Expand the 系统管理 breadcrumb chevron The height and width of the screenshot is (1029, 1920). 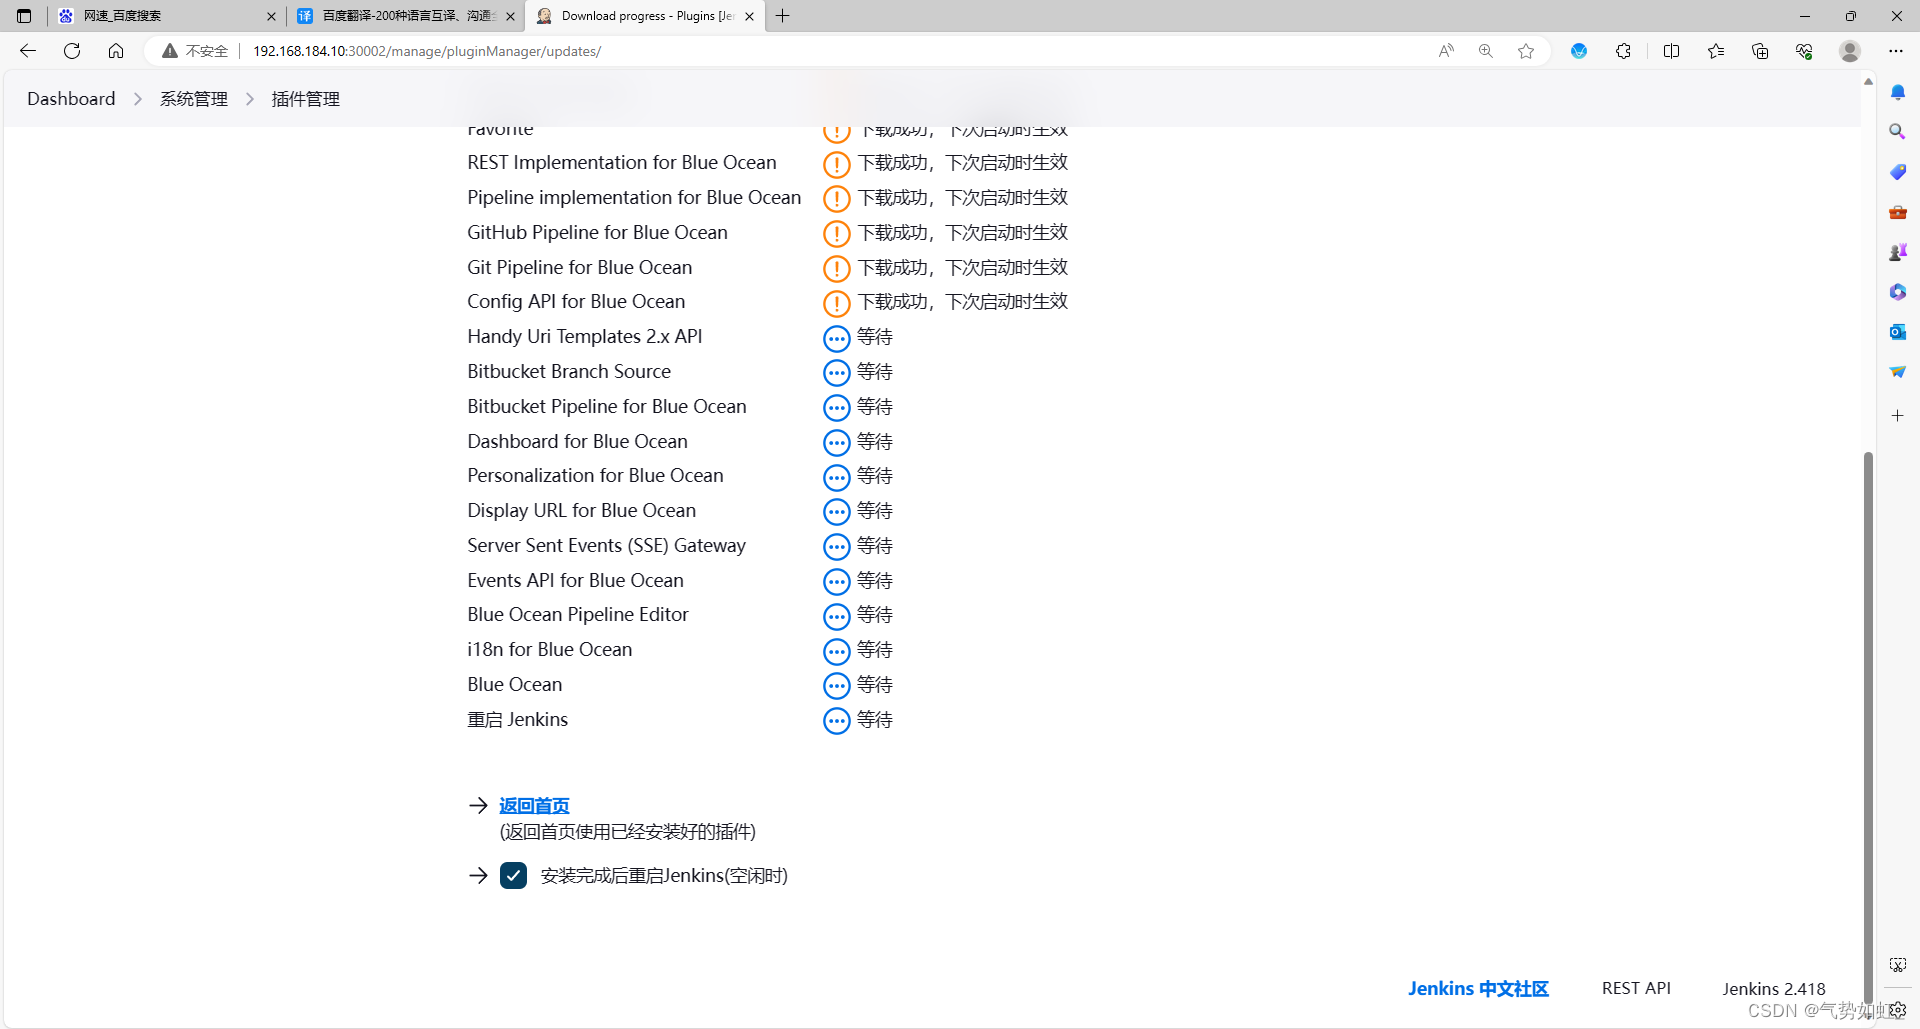click(x=250, y=99)
